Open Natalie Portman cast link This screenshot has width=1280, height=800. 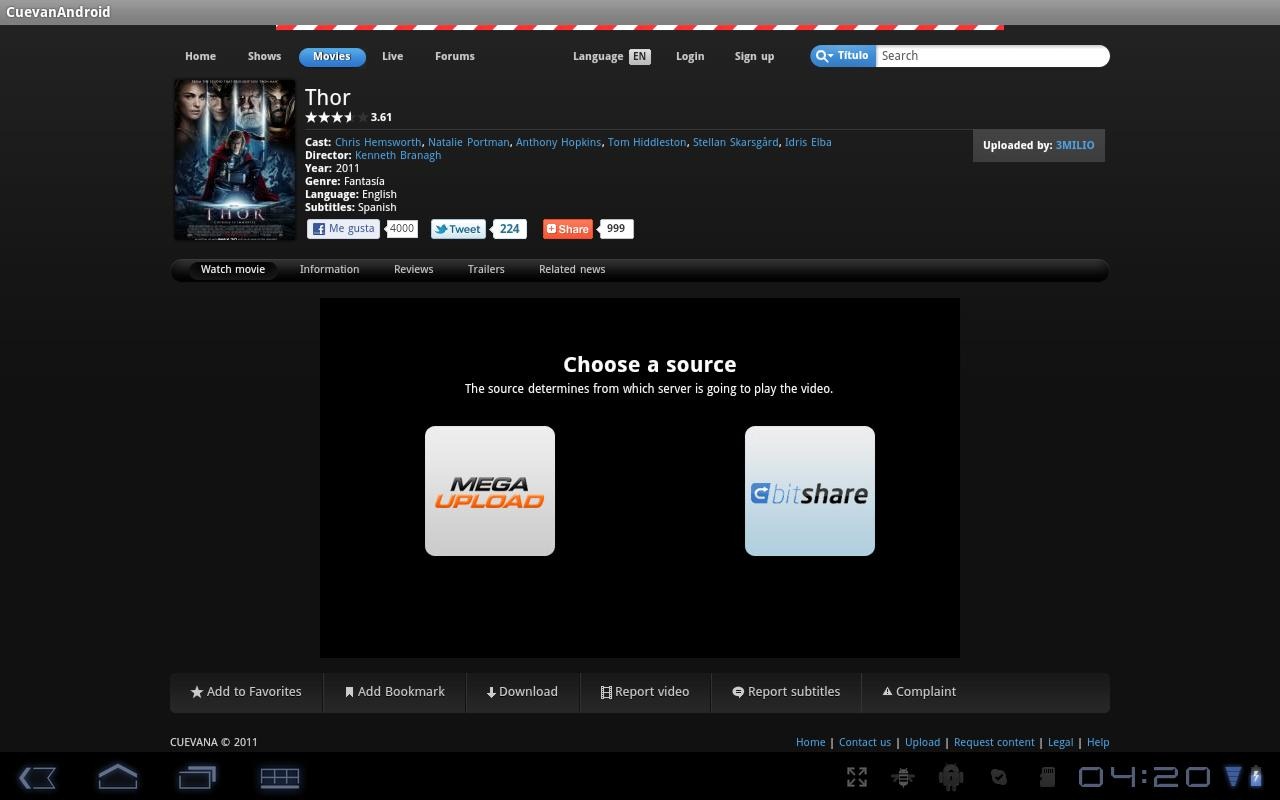[x=469, y=142]
